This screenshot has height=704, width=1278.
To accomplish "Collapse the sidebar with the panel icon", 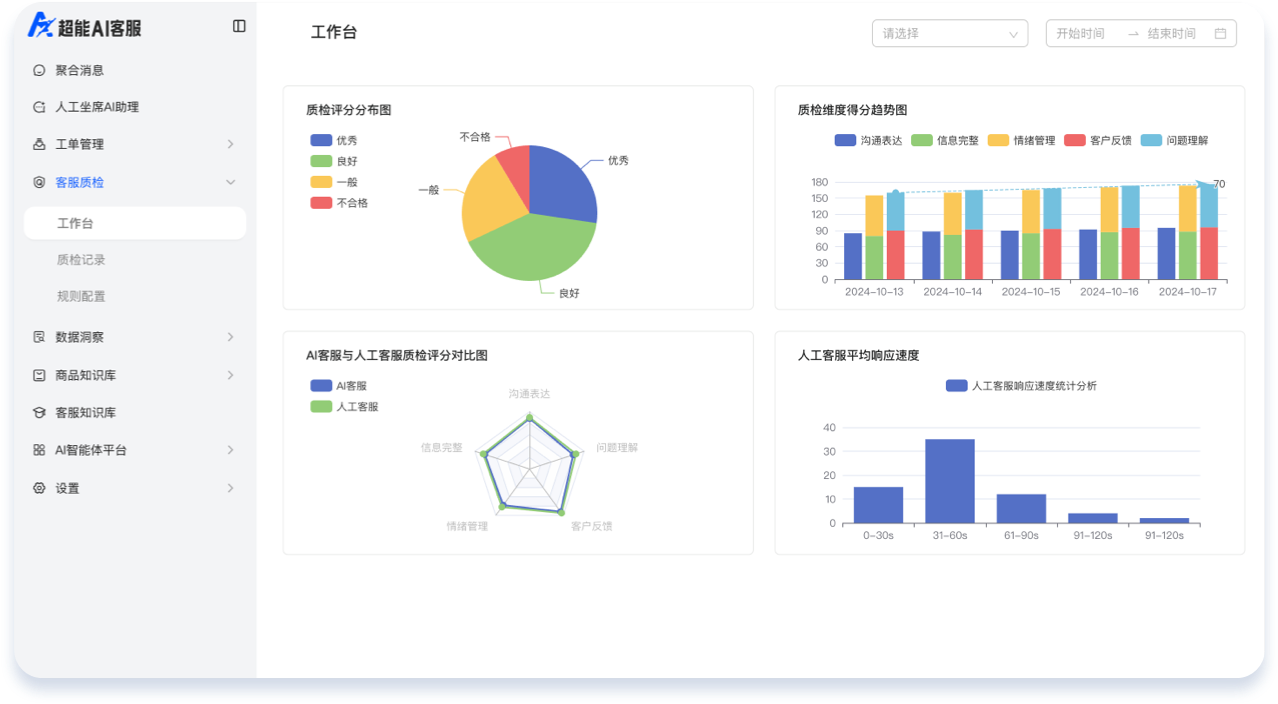I will pos(239,26).
